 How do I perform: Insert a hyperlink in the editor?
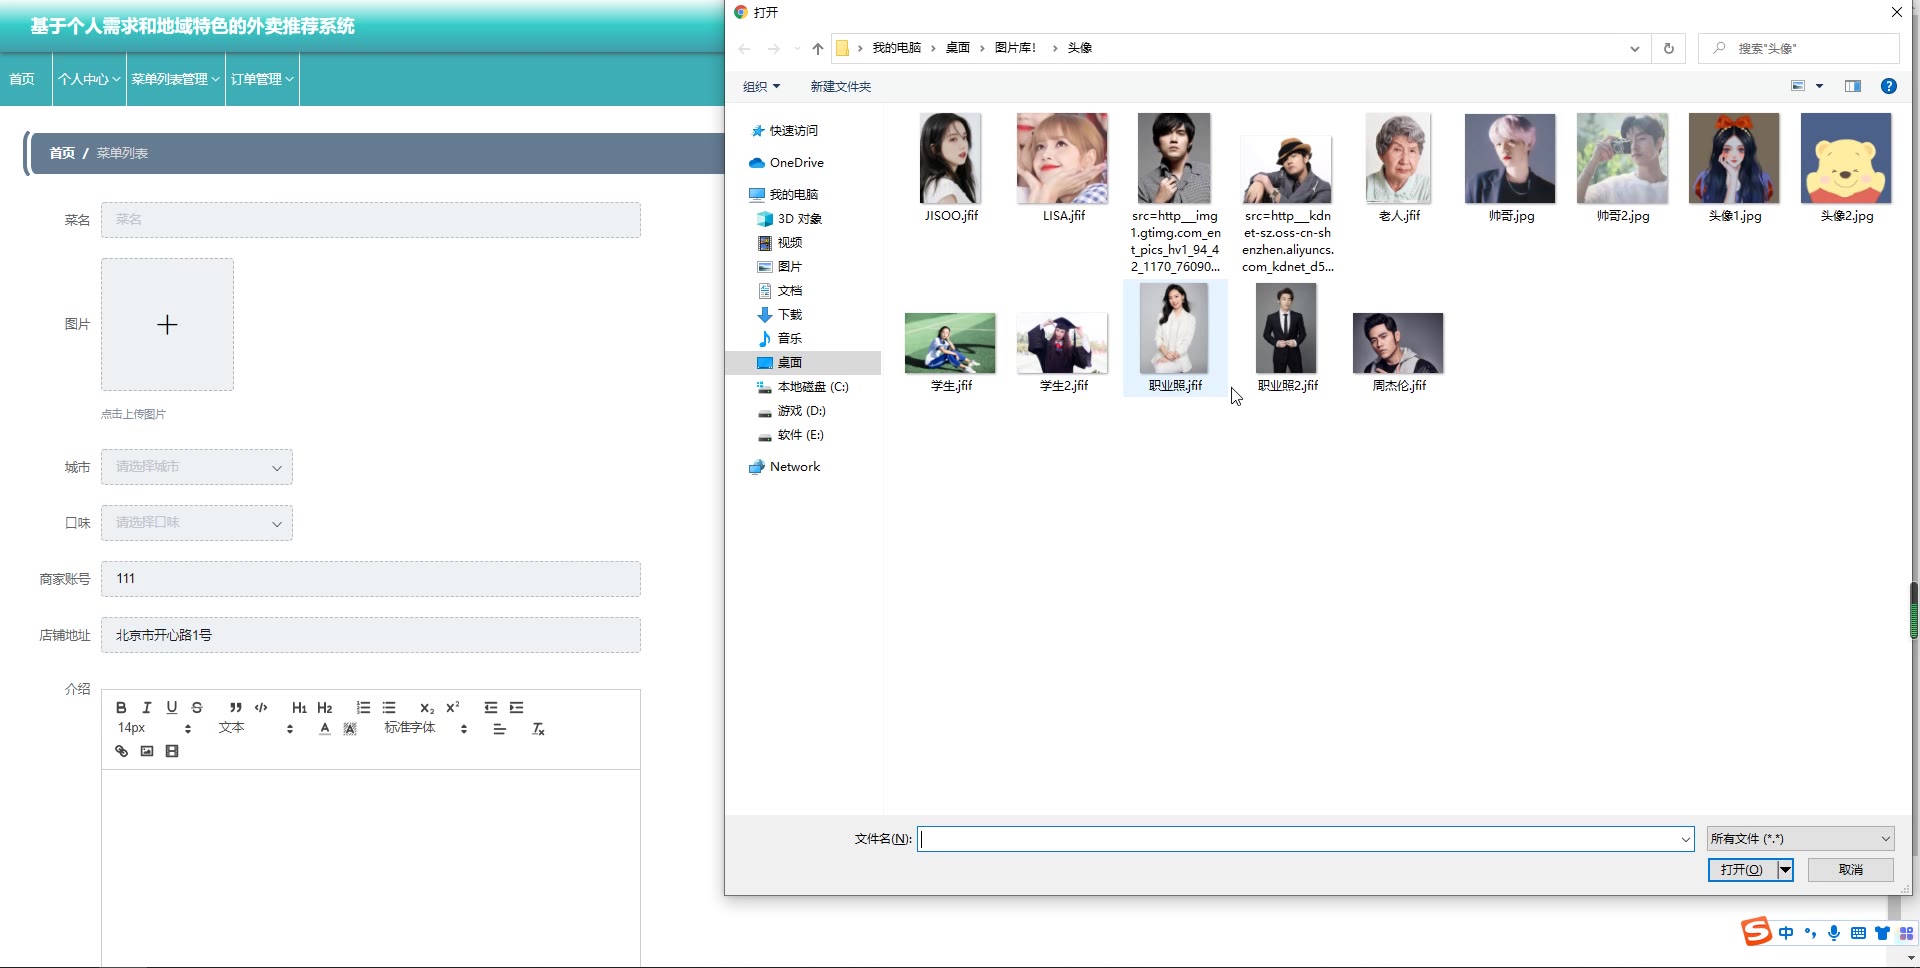pyautogui.click(x=121, y=751)
